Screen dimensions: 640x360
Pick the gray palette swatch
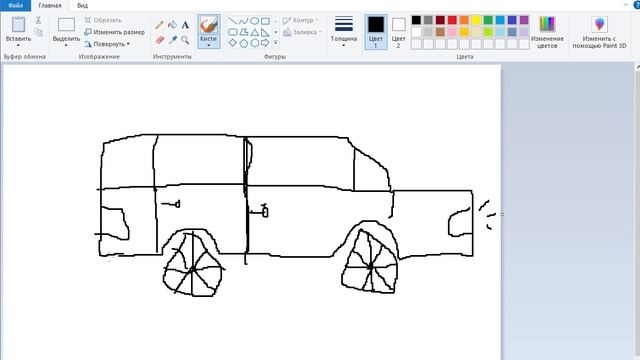click(x=428, y=20)
